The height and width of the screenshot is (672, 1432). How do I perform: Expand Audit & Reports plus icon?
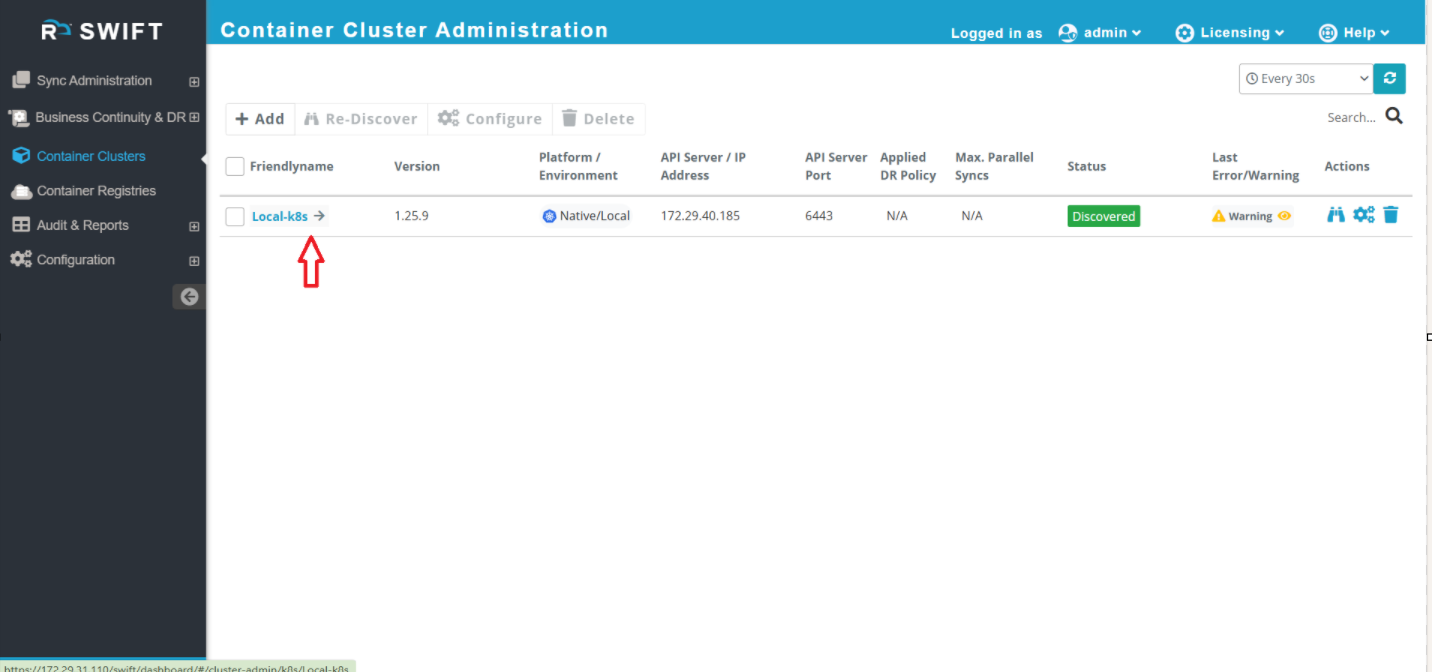[x=194, y=226]
